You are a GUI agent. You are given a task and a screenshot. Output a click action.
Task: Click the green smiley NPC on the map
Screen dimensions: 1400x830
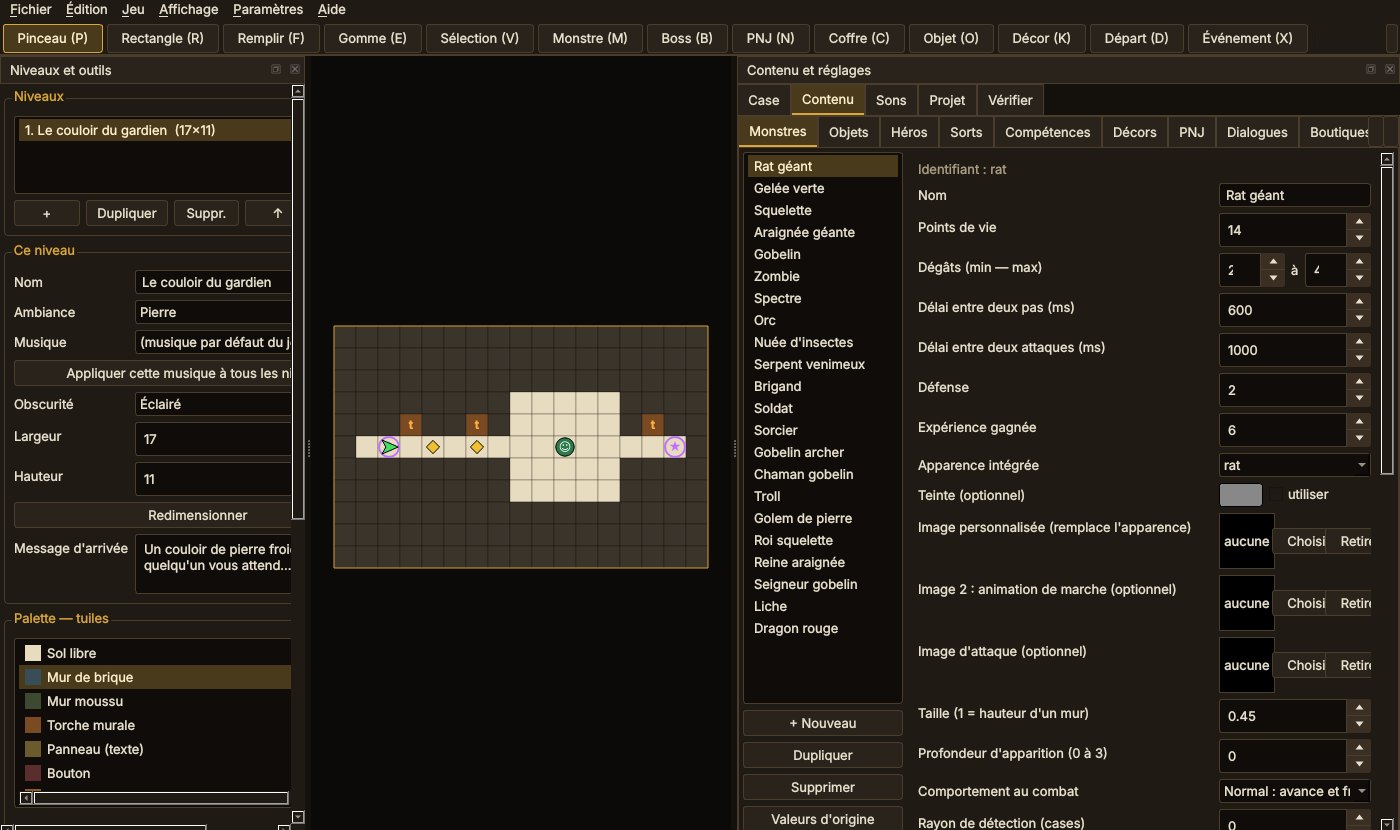pyautogui.click(x=565, y=447)
